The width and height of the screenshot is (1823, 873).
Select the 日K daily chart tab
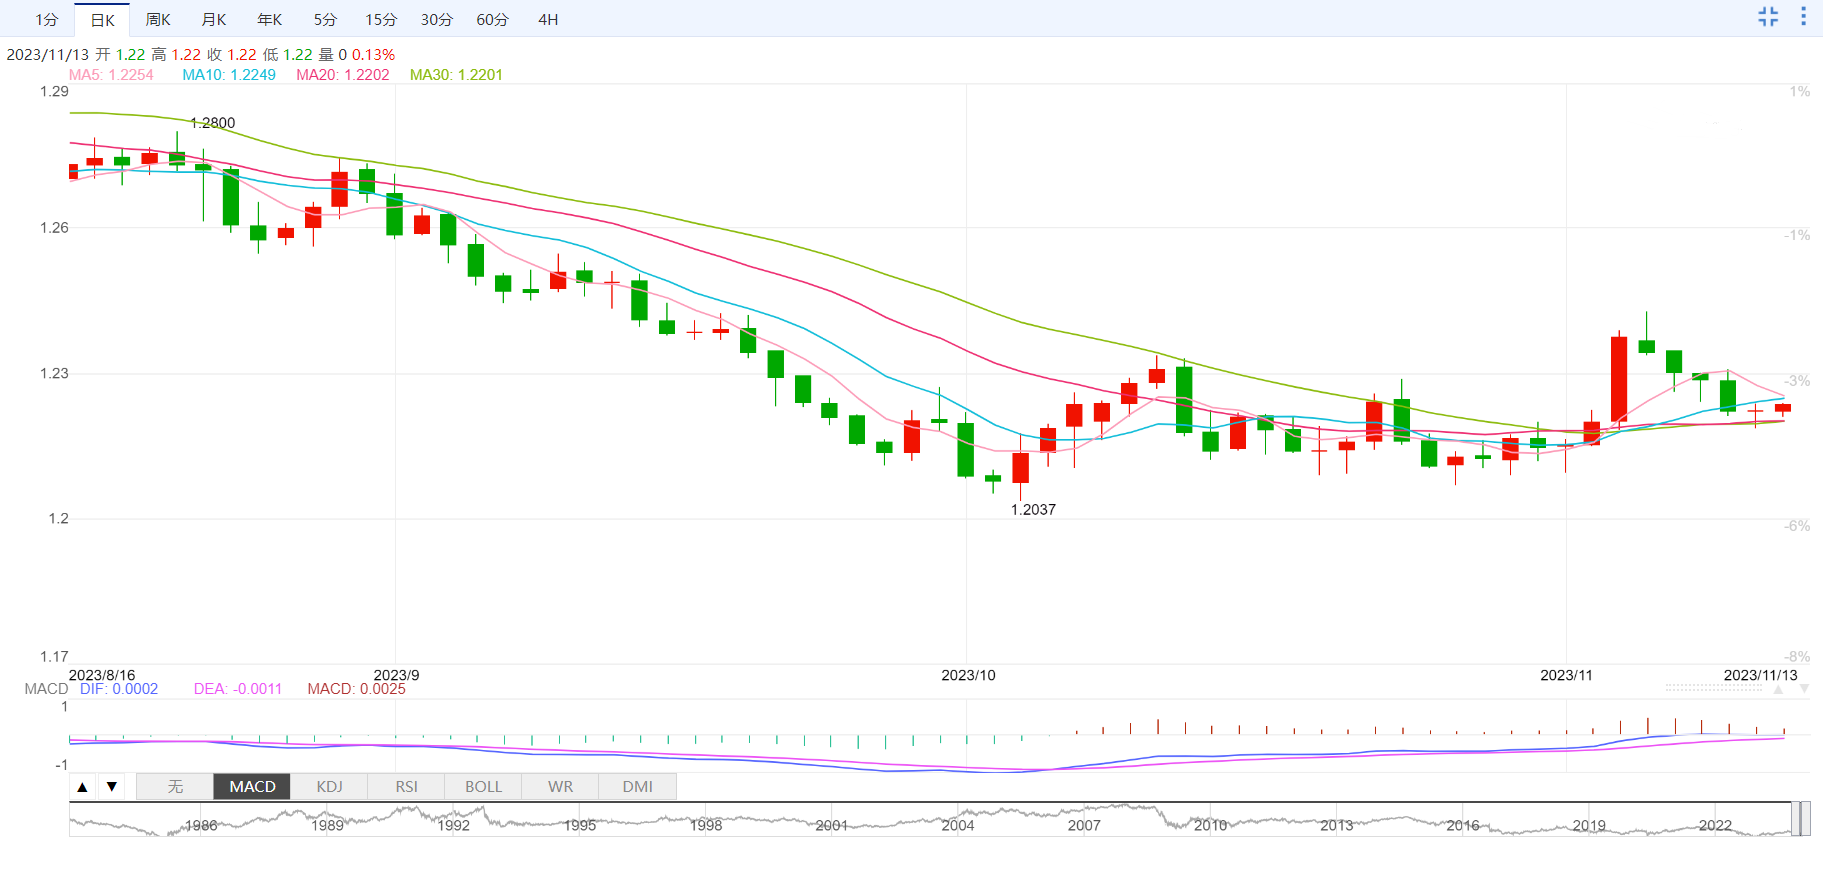(x=103, y=20)
